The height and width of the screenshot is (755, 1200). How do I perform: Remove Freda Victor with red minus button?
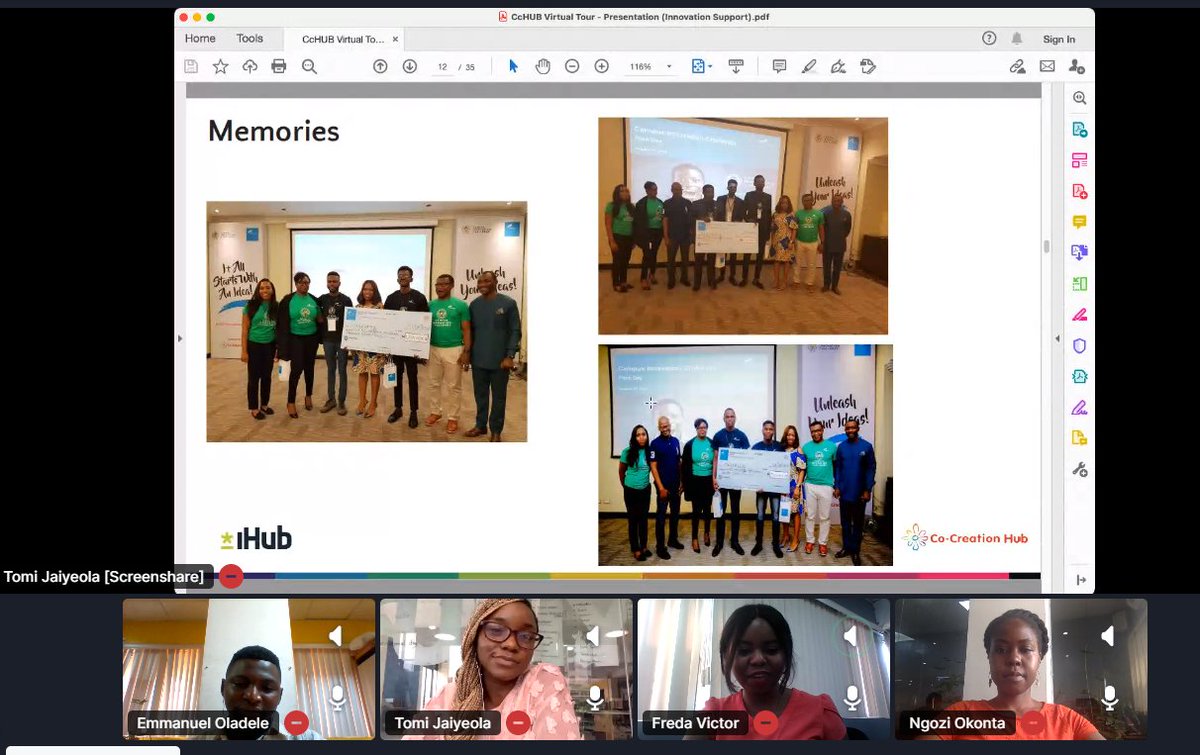766,722
